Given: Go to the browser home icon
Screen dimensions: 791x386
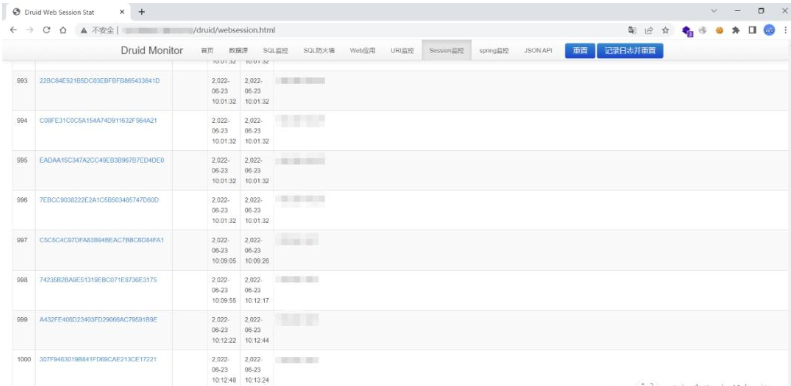Looking at the screenshot, I should [63, 30].
